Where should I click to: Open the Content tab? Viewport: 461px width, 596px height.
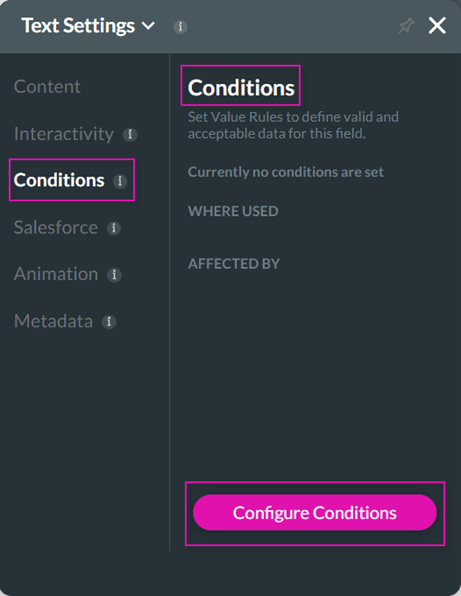tap(47, 87)
